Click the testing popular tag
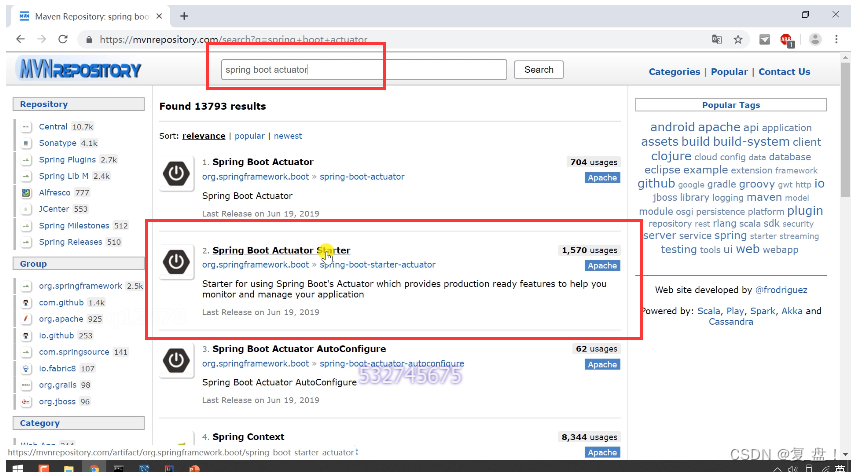 tap(678, 250)
